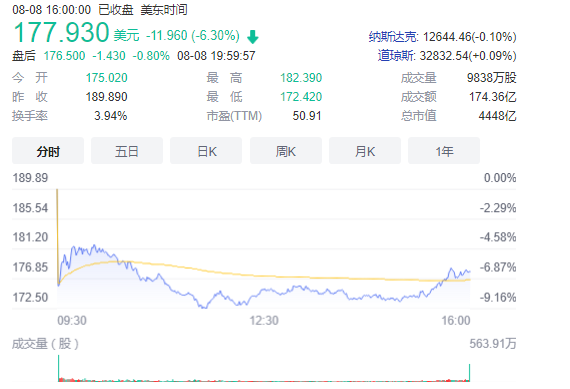The width and height of the screenshot is (570, 389).
Task: Click the 市盈(TTM) value 50.91
Action: 307,116
